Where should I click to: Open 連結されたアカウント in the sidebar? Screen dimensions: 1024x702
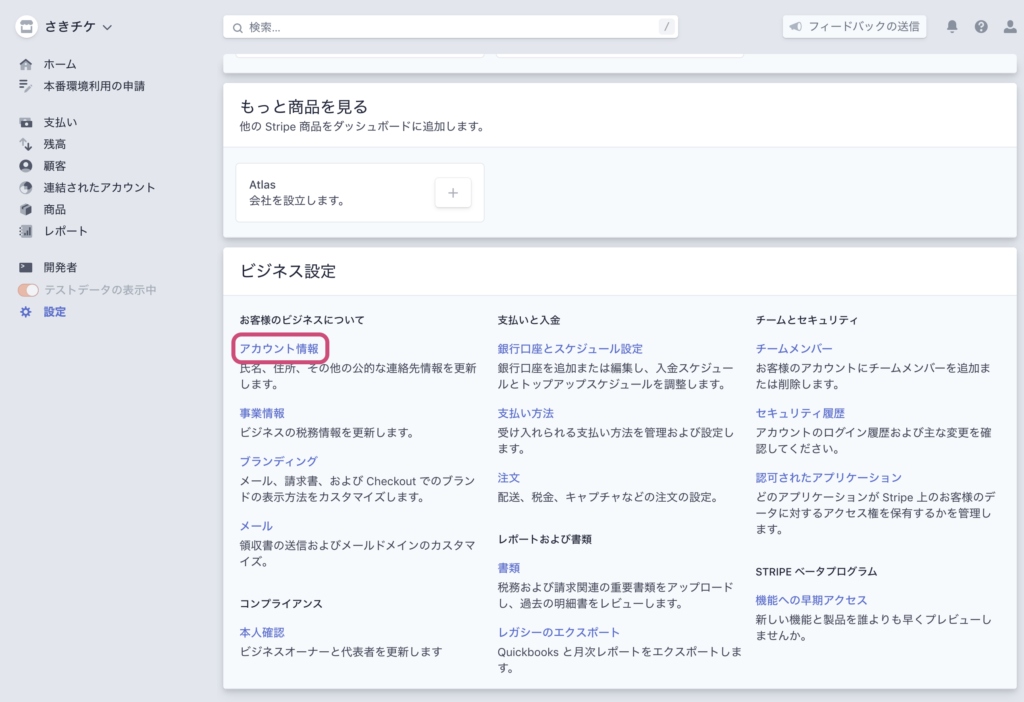(99, 188)
